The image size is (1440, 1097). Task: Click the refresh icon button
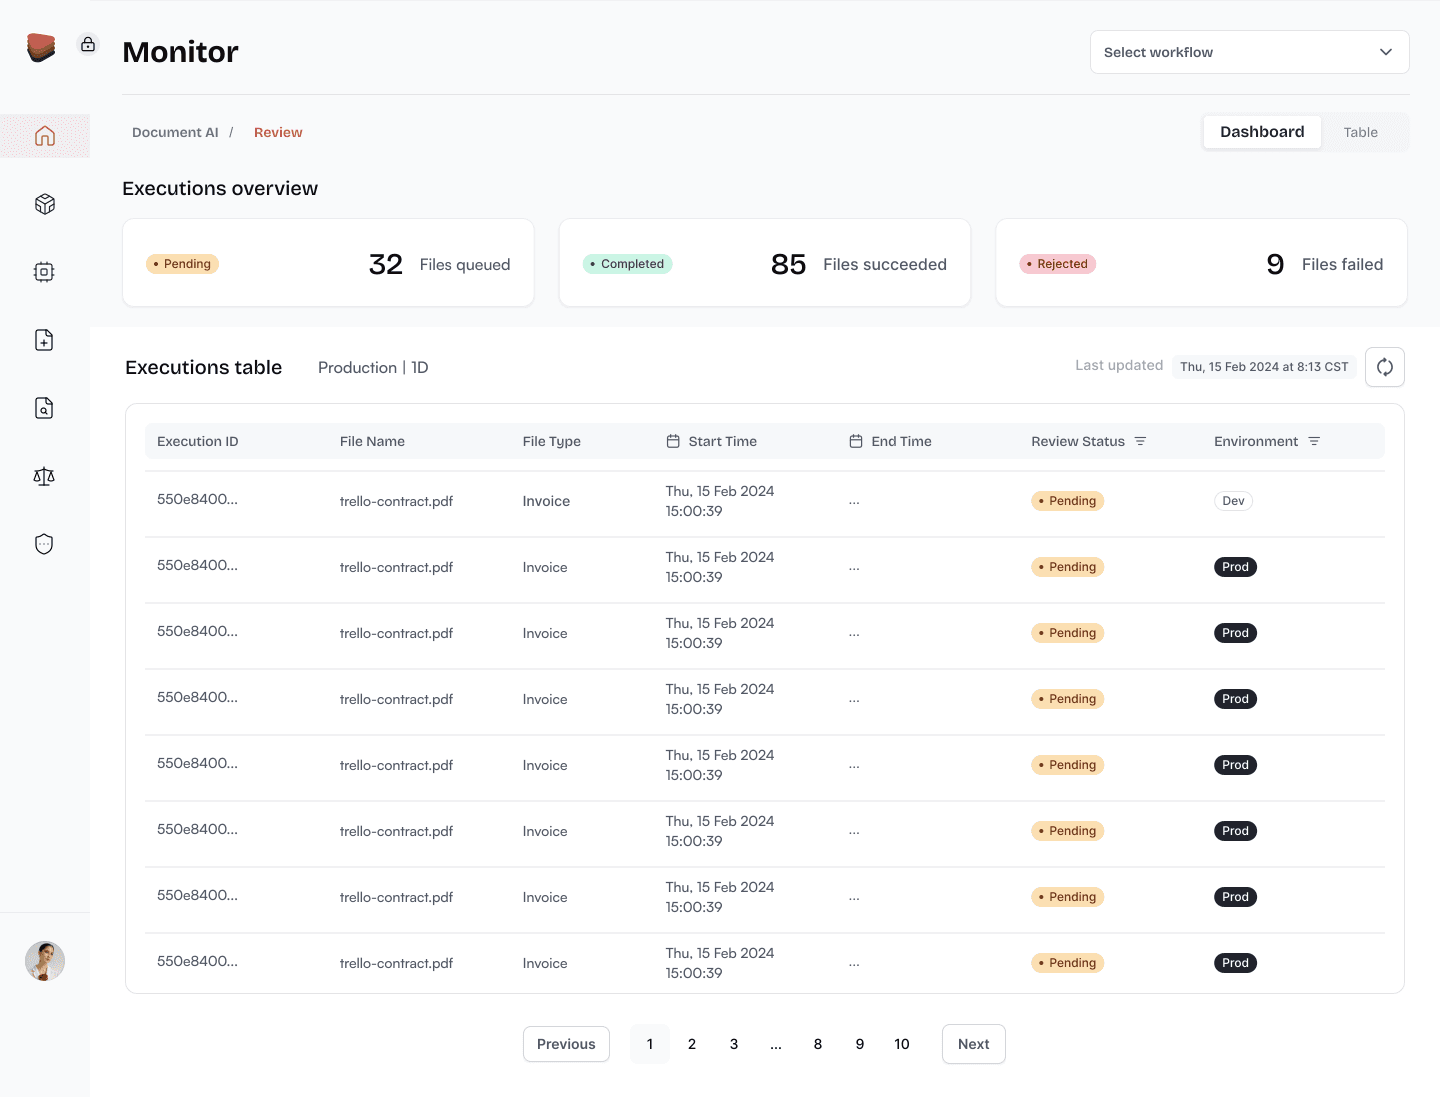pos(1385,367)
